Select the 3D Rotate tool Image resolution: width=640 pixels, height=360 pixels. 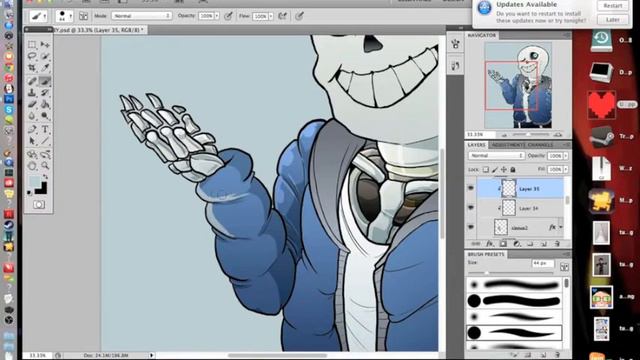[x=32, y=154]
